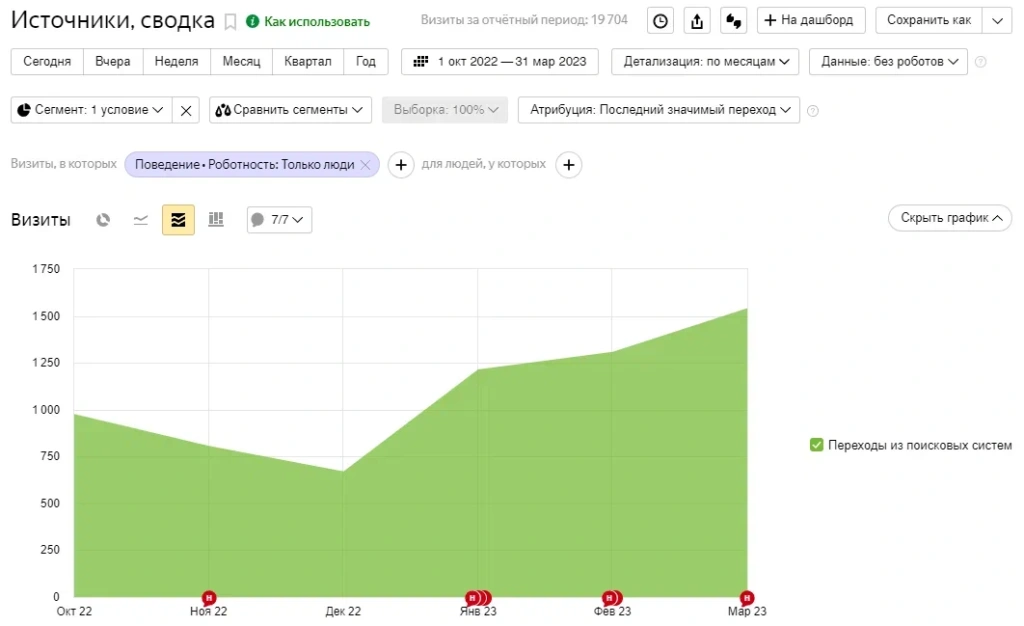Screen dimensions: 1024x626
Task: Click the annotation marker at Ноя 22
Action: pos(209,597)
